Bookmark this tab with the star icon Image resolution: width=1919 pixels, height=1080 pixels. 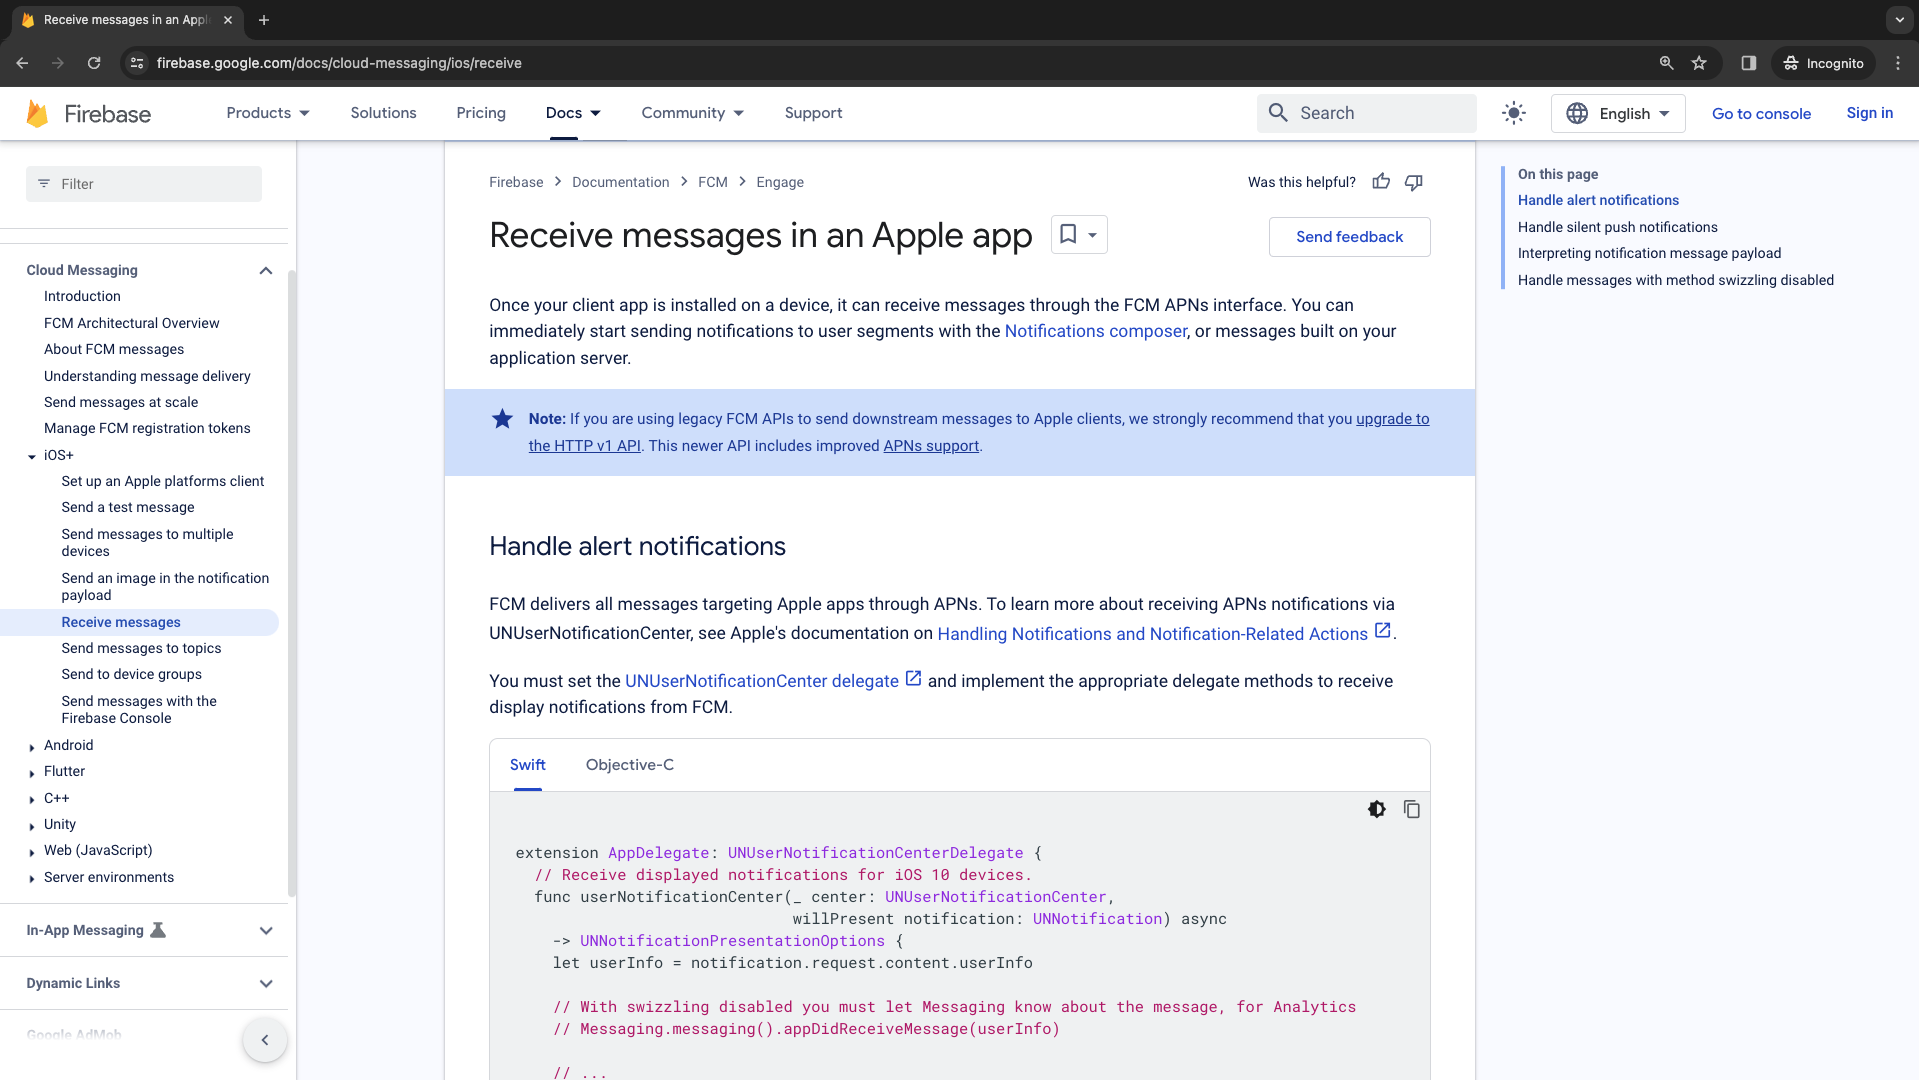1699,63
